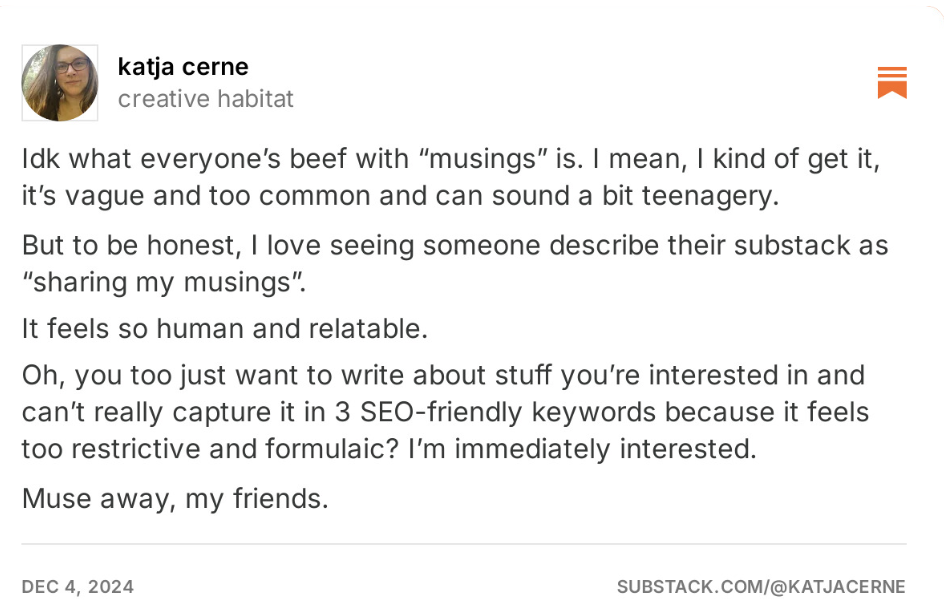Click the paragraph starting "Idk what everyone's beef"

[450, 177]
